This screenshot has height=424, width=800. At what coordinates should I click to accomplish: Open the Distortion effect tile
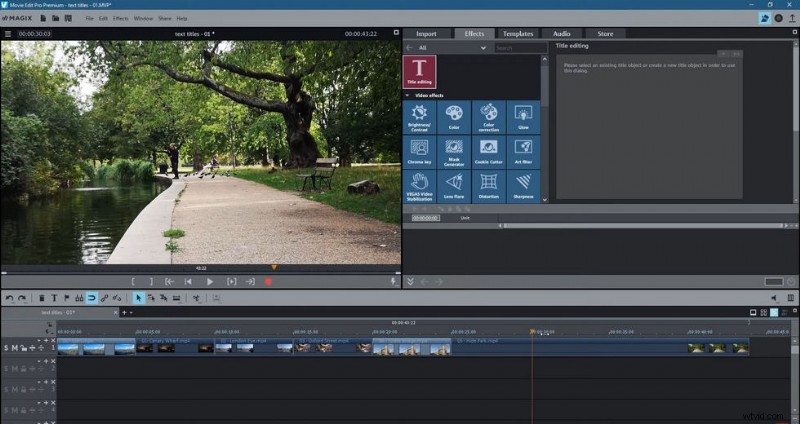489,187
